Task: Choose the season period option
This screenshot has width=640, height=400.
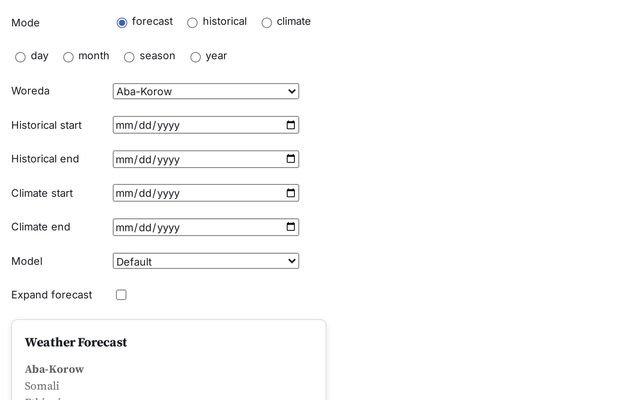Action: click(129, 57)
